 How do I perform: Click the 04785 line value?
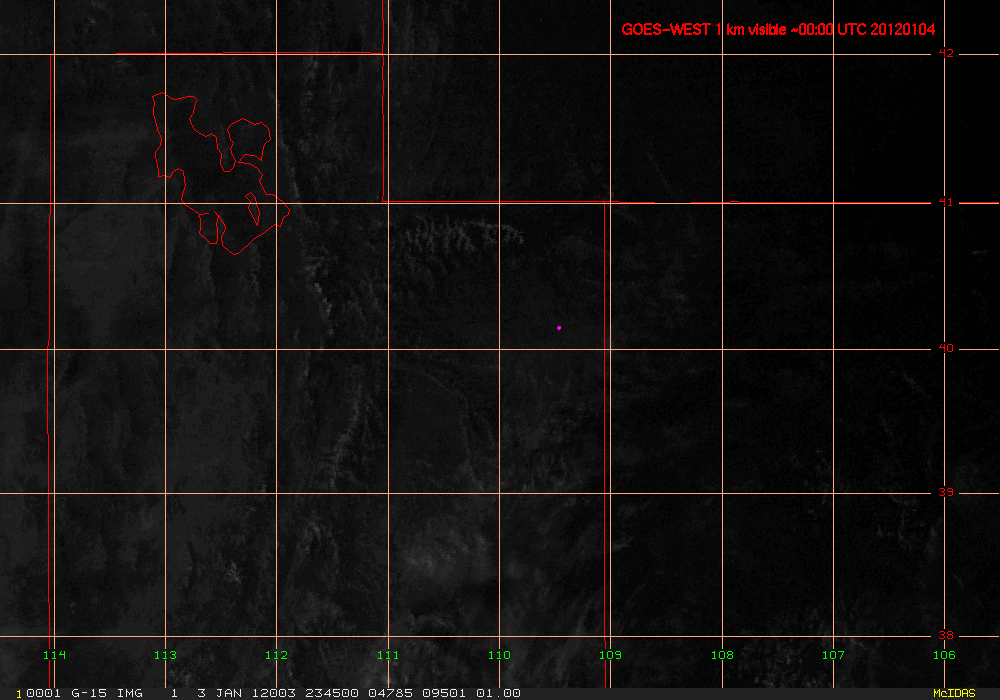click(390, 693)
